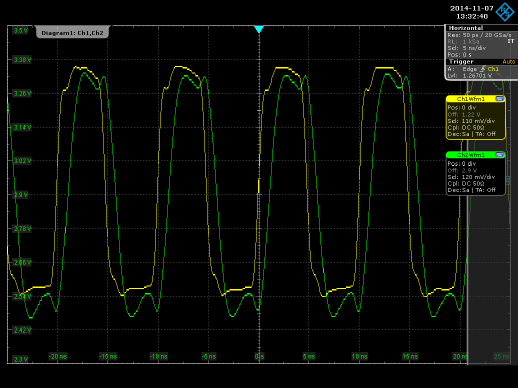Click the Rohde & Schwarz logo icon

pos(505,12)
